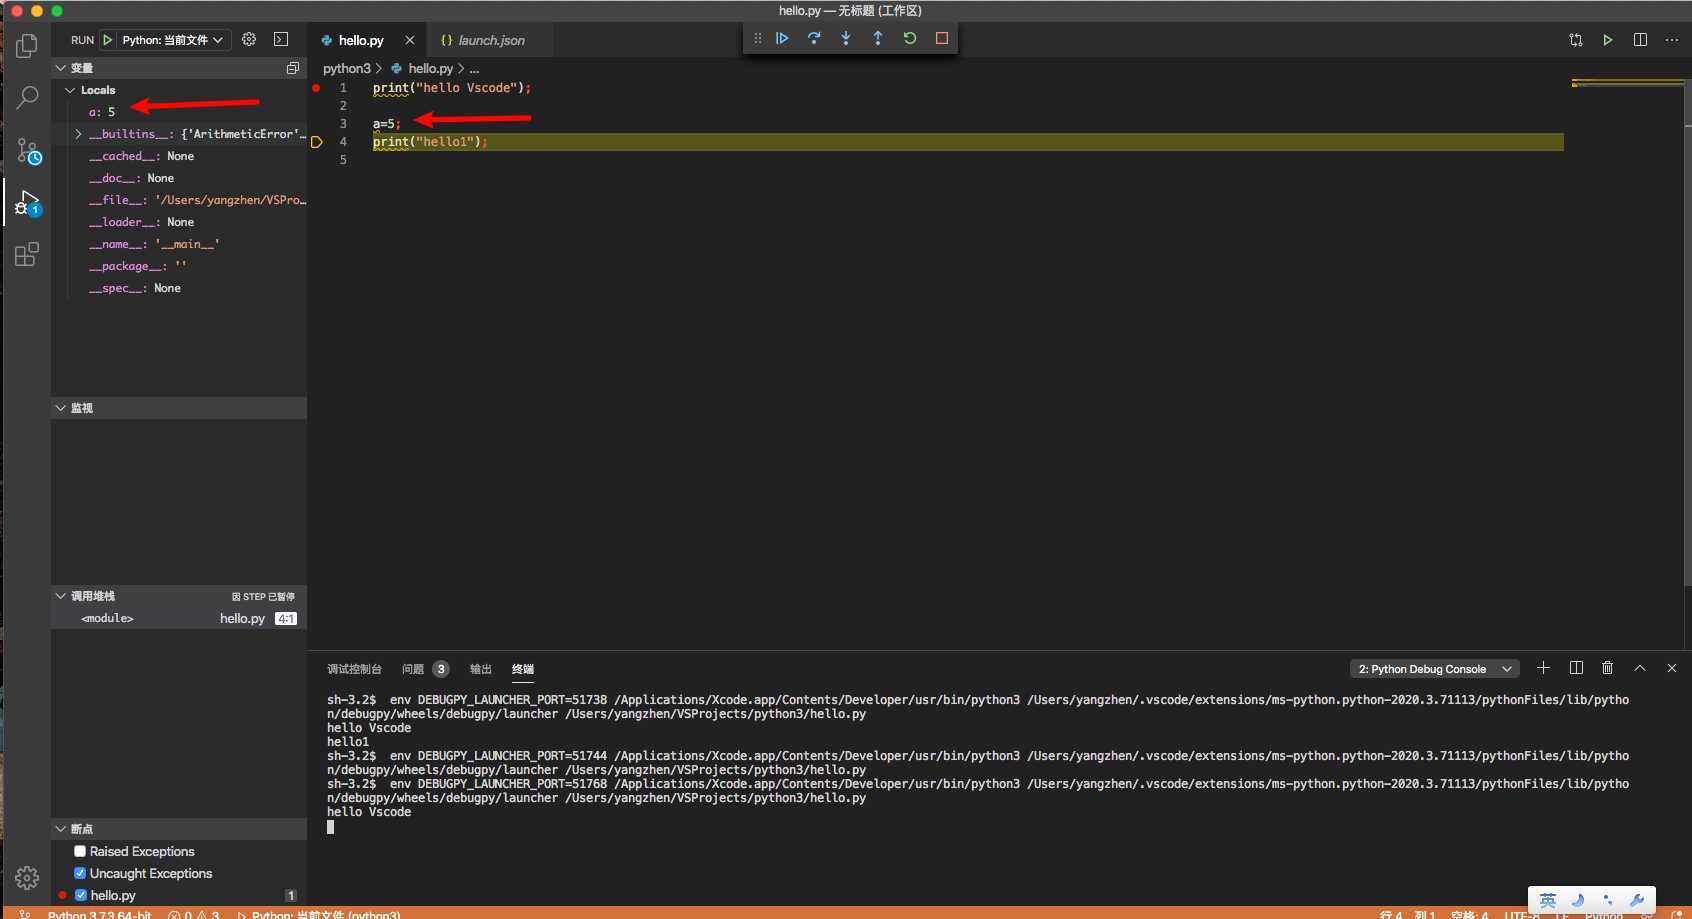Switch to the launch.json tab
Image resolution: width=1692 pixels, height=919 pixels.
(491, 40)
